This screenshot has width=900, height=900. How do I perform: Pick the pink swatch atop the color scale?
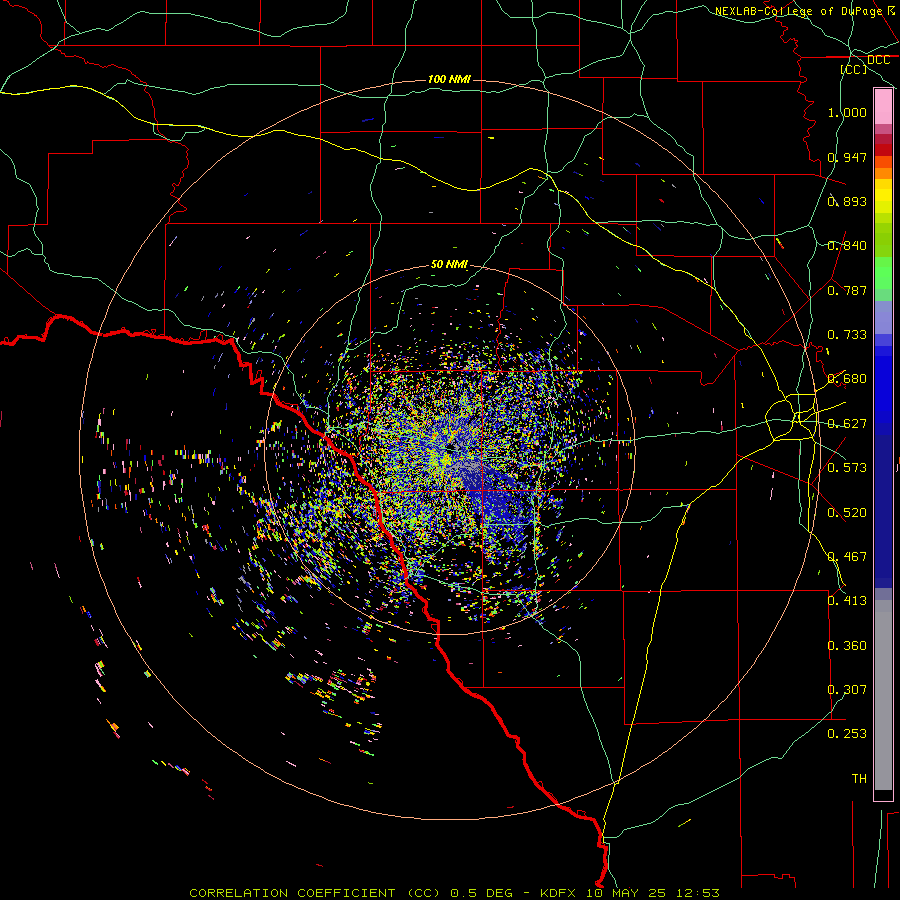[x=883, y=107]
